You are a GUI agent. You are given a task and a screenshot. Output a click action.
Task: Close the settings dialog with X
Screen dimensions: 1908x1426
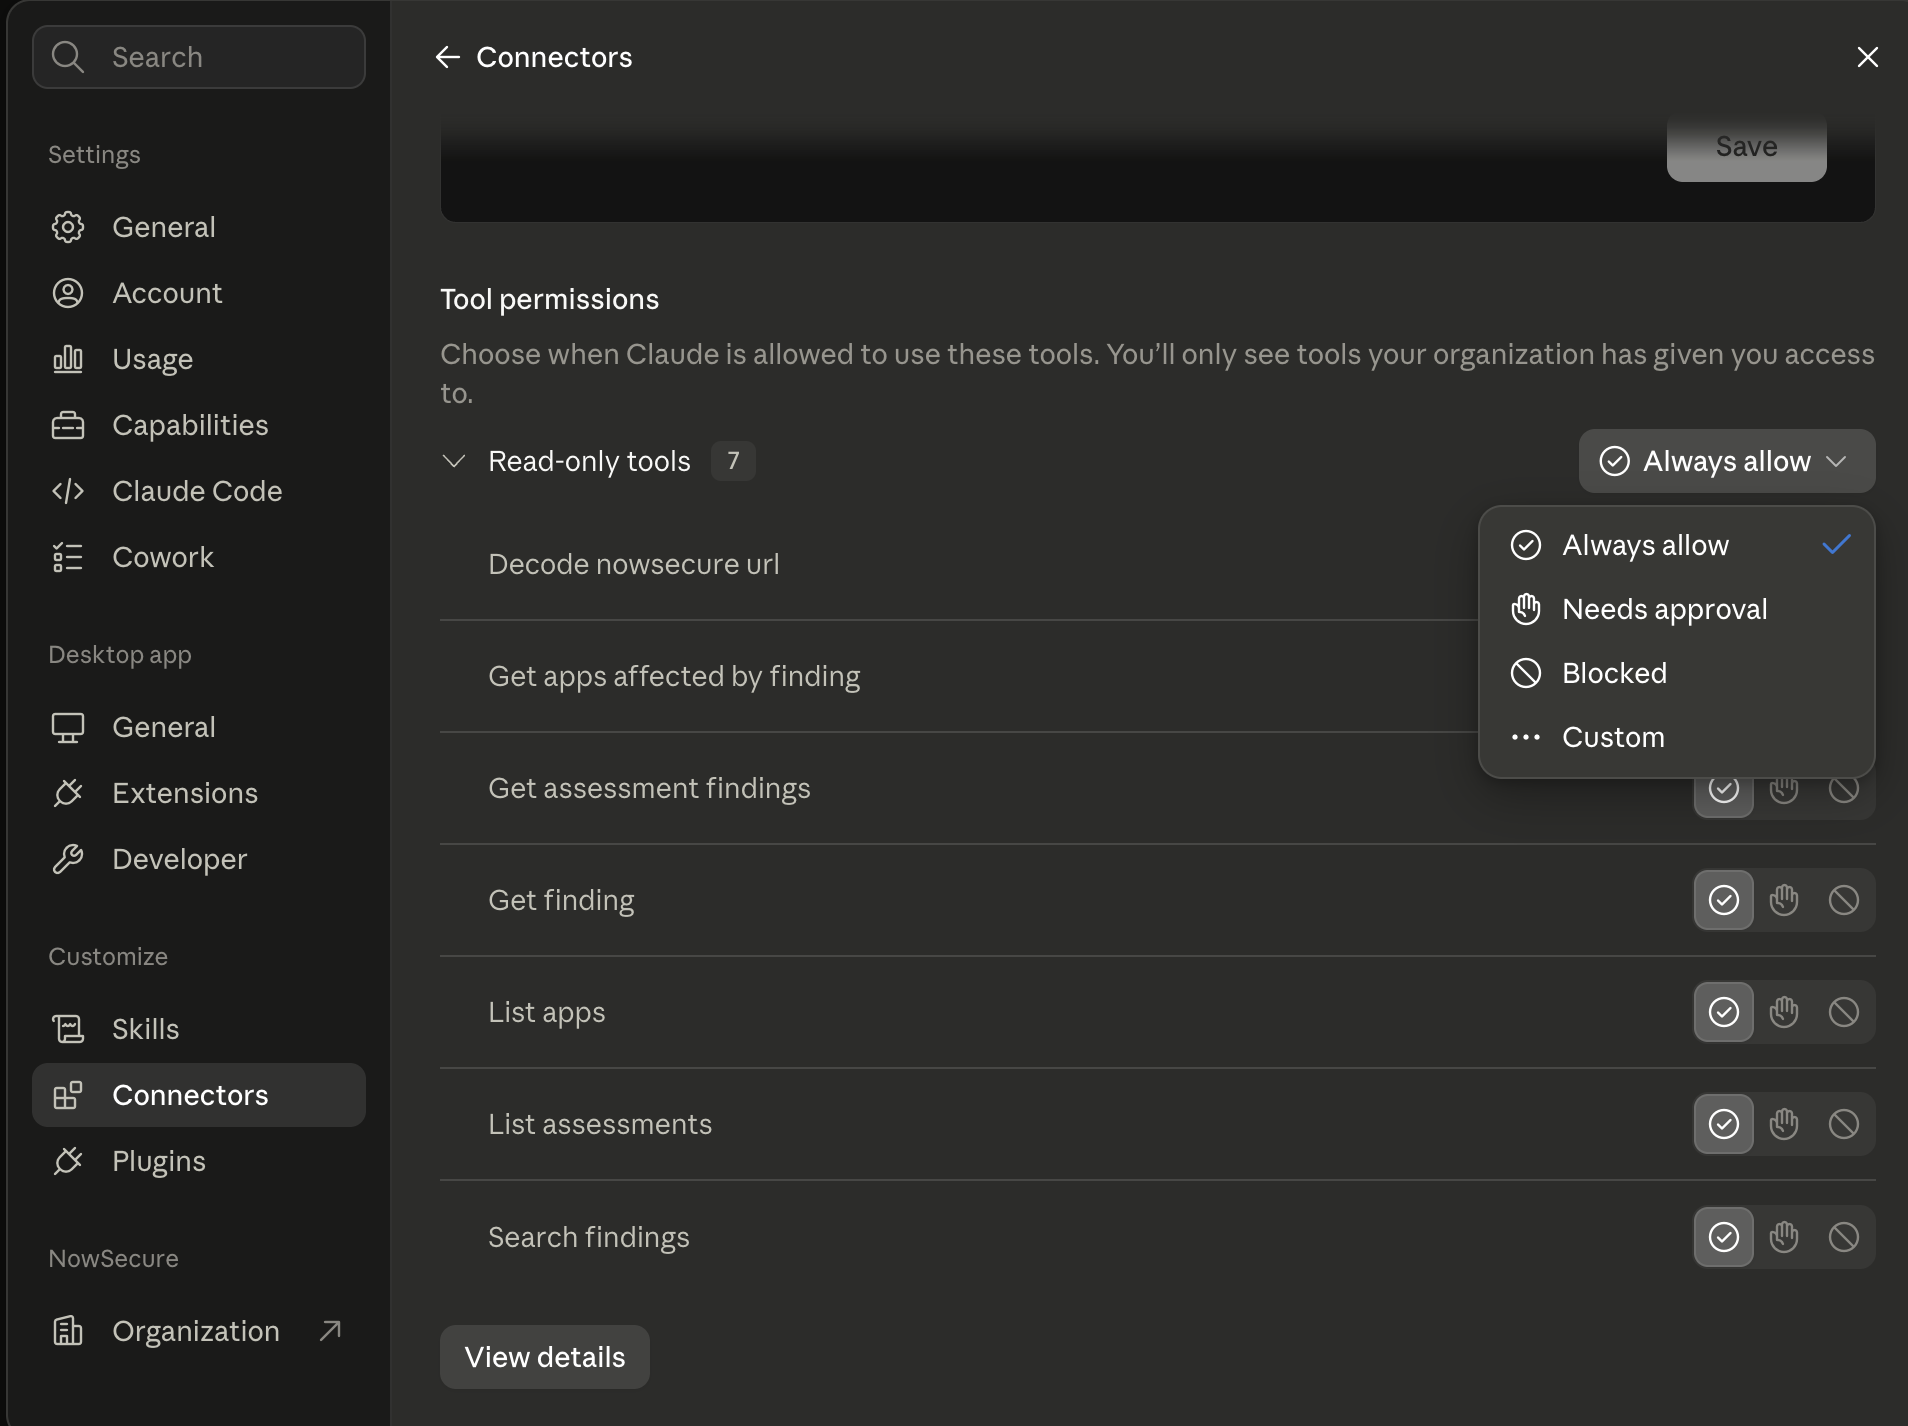pyautogui.click(x=1867, y=57)
